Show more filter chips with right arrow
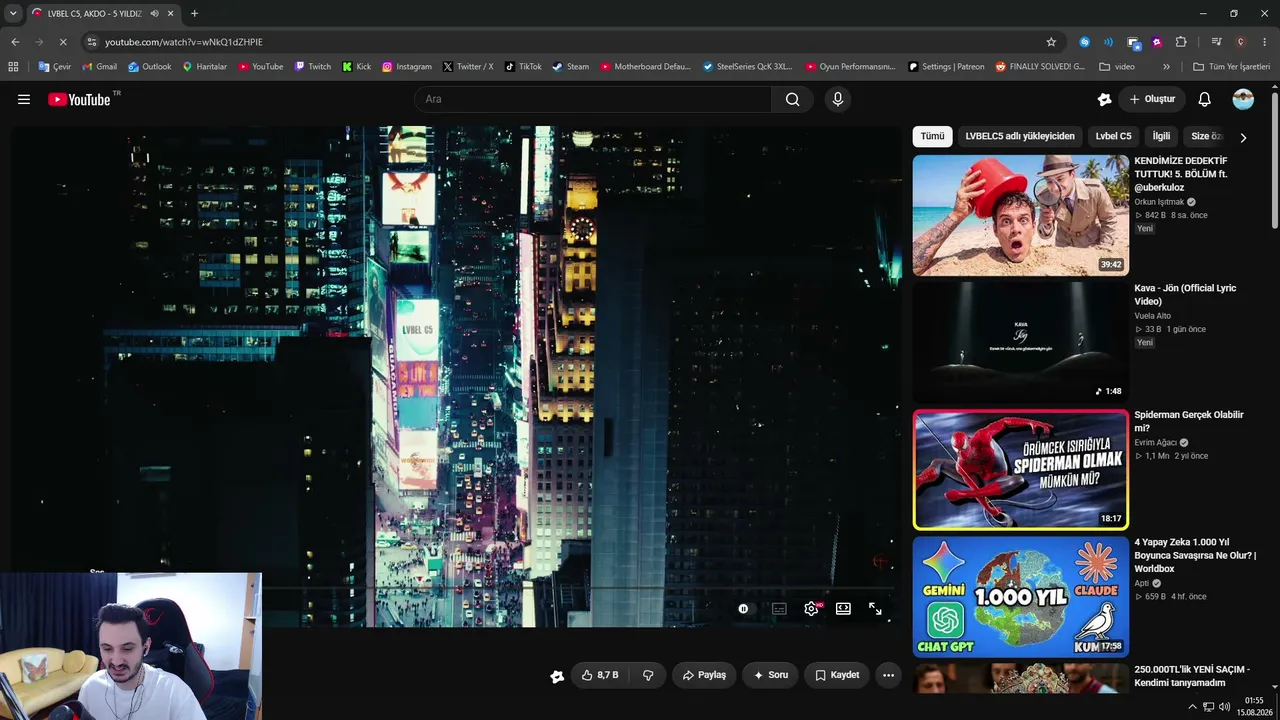Viewport: 1280px width, 720px height. point(1243,137)
